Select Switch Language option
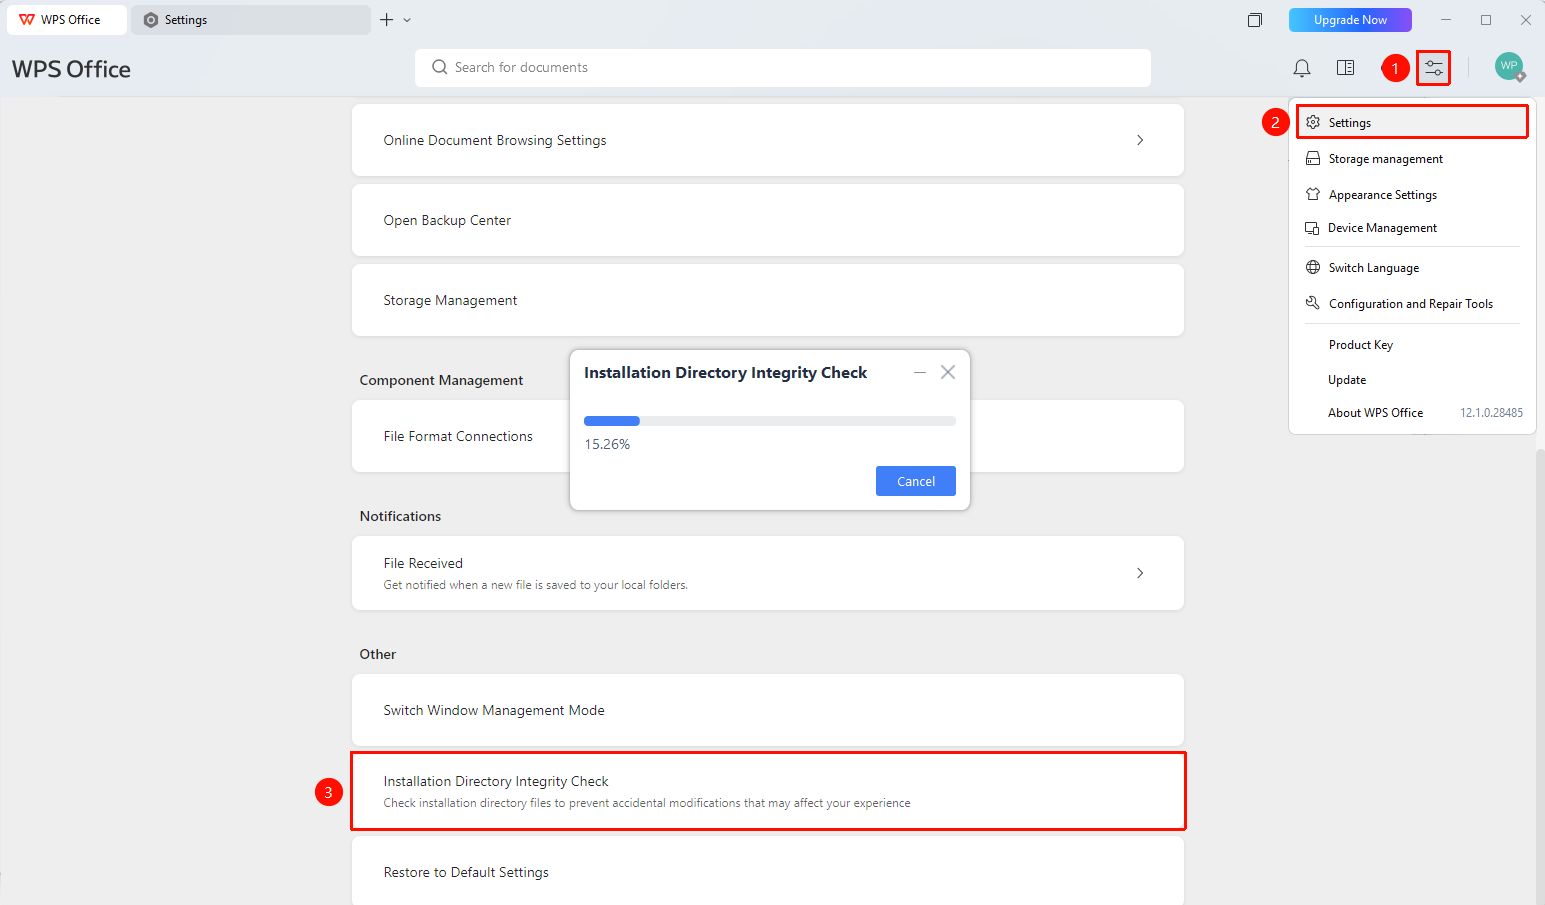1545x905 pixels. pos(1412,268)
